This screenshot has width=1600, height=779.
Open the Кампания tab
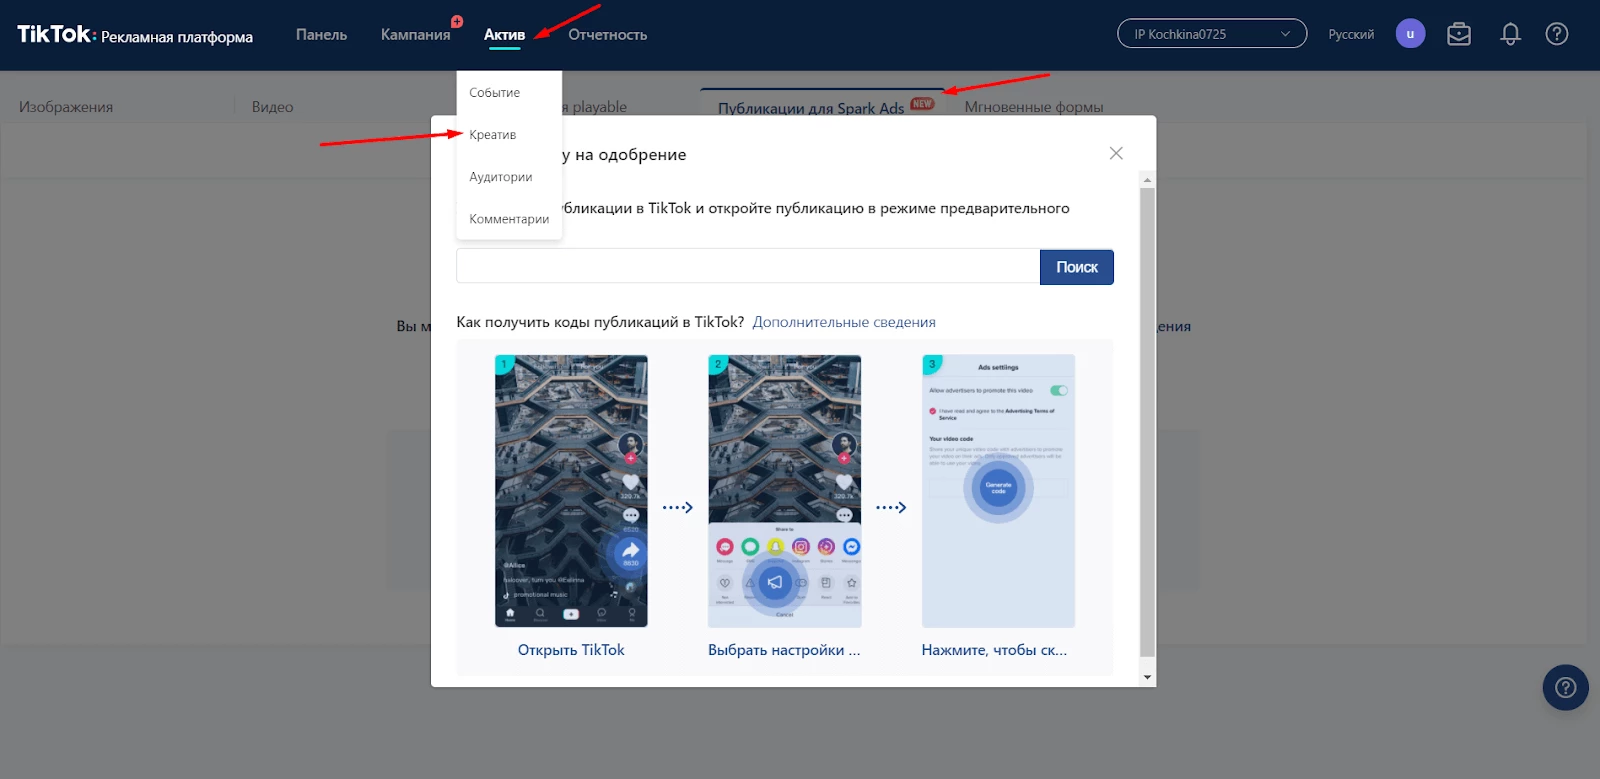tap(415, 35)
